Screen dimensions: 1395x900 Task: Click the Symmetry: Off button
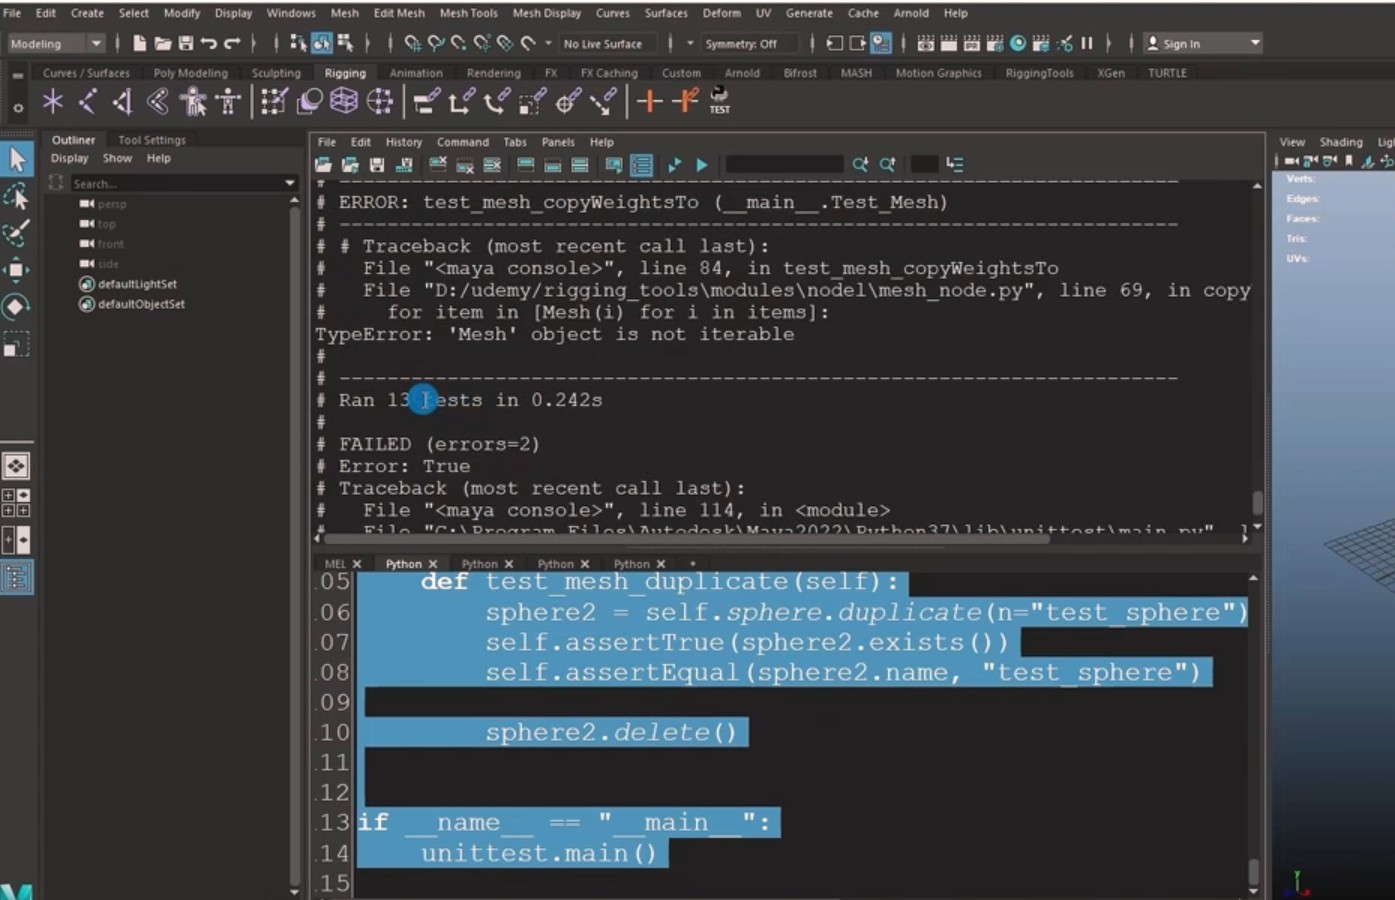pyautogui.click(x=740, y=43)
